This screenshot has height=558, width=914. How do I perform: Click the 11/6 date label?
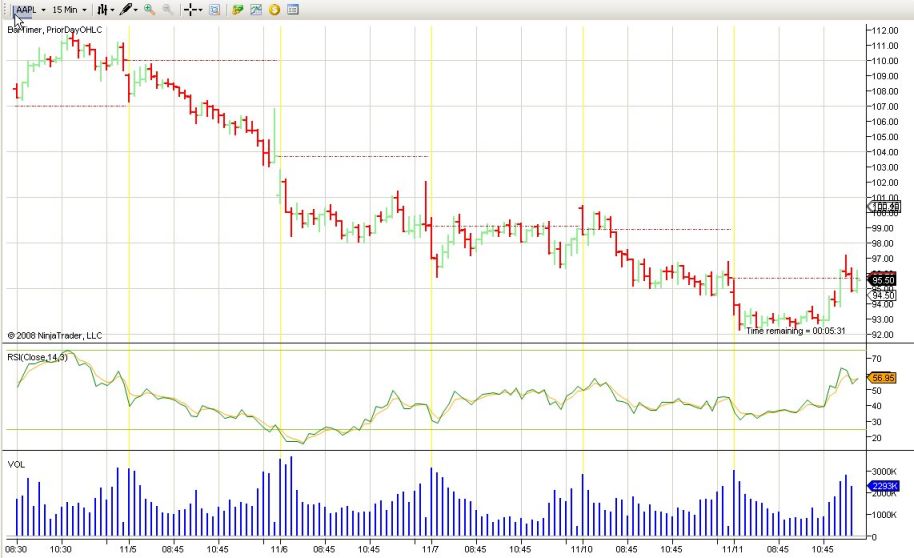click(x=279, y=549)
